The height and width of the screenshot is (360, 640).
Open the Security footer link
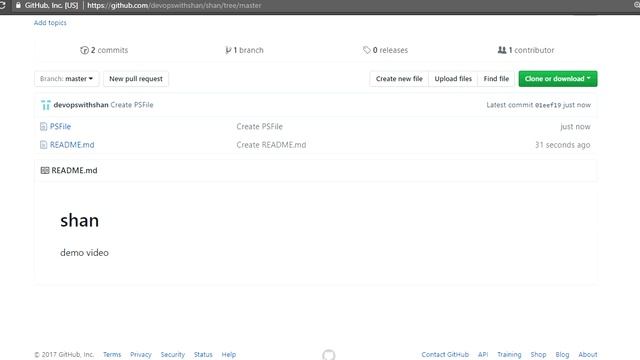coord(173,355)
